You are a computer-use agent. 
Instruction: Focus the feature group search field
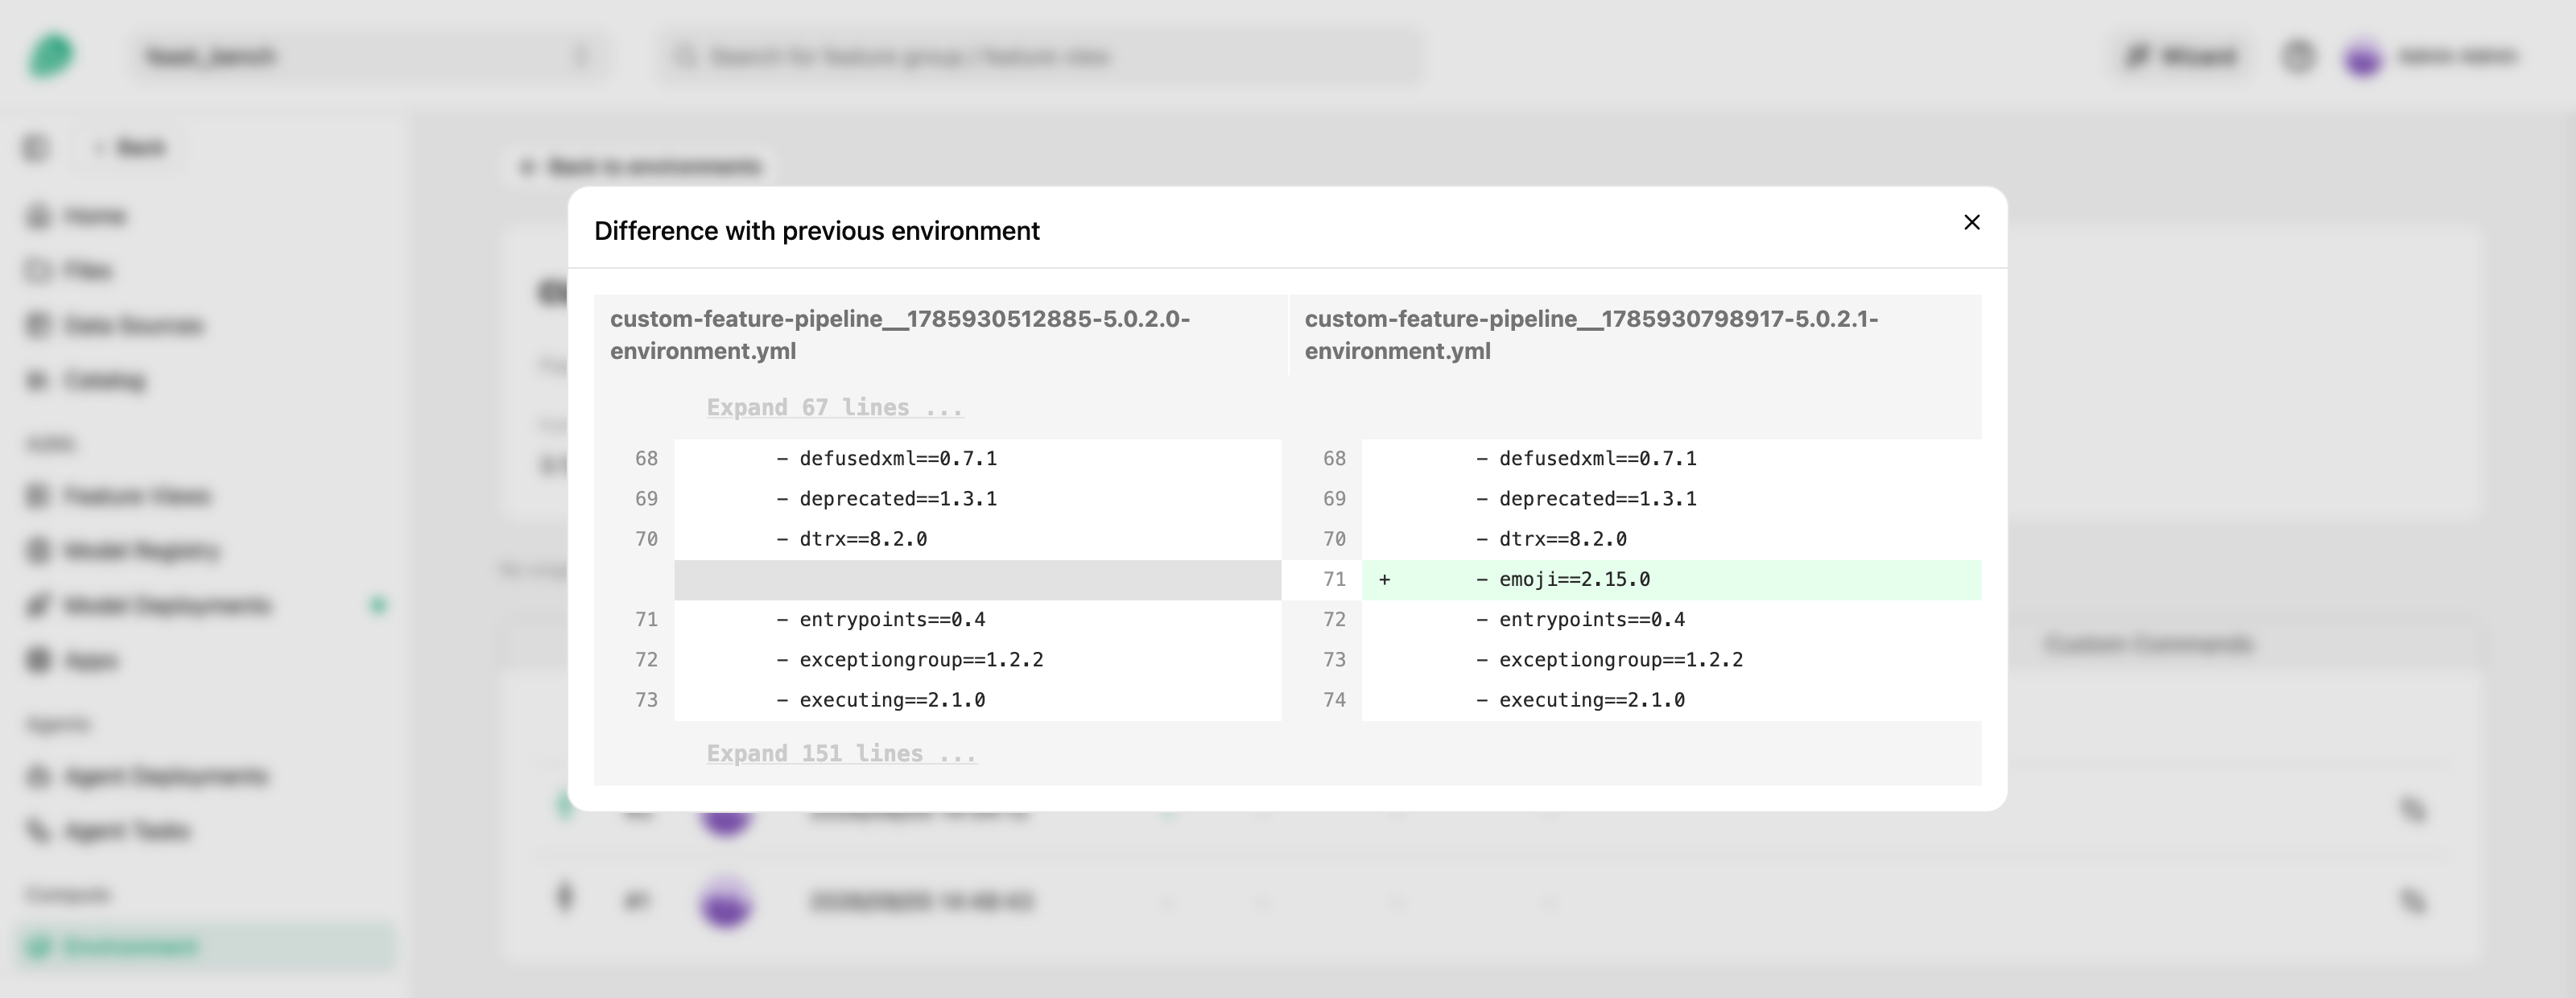(x=1040, y=56)
